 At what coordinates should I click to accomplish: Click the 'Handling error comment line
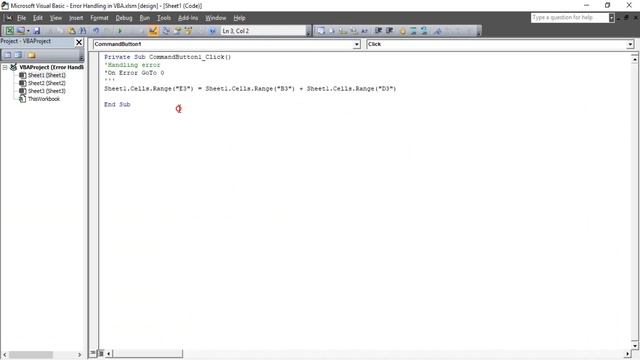pos(132,65)
